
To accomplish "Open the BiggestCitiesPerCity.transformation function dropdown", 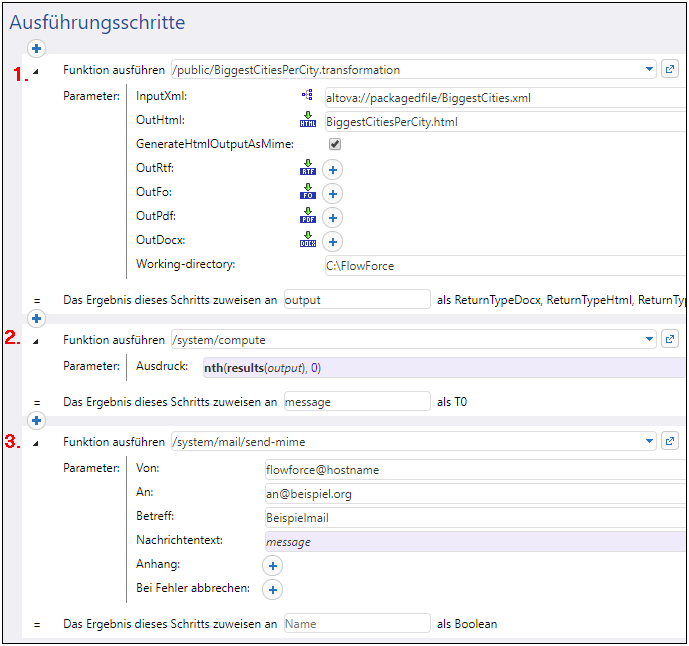I will tap(649, 70).
